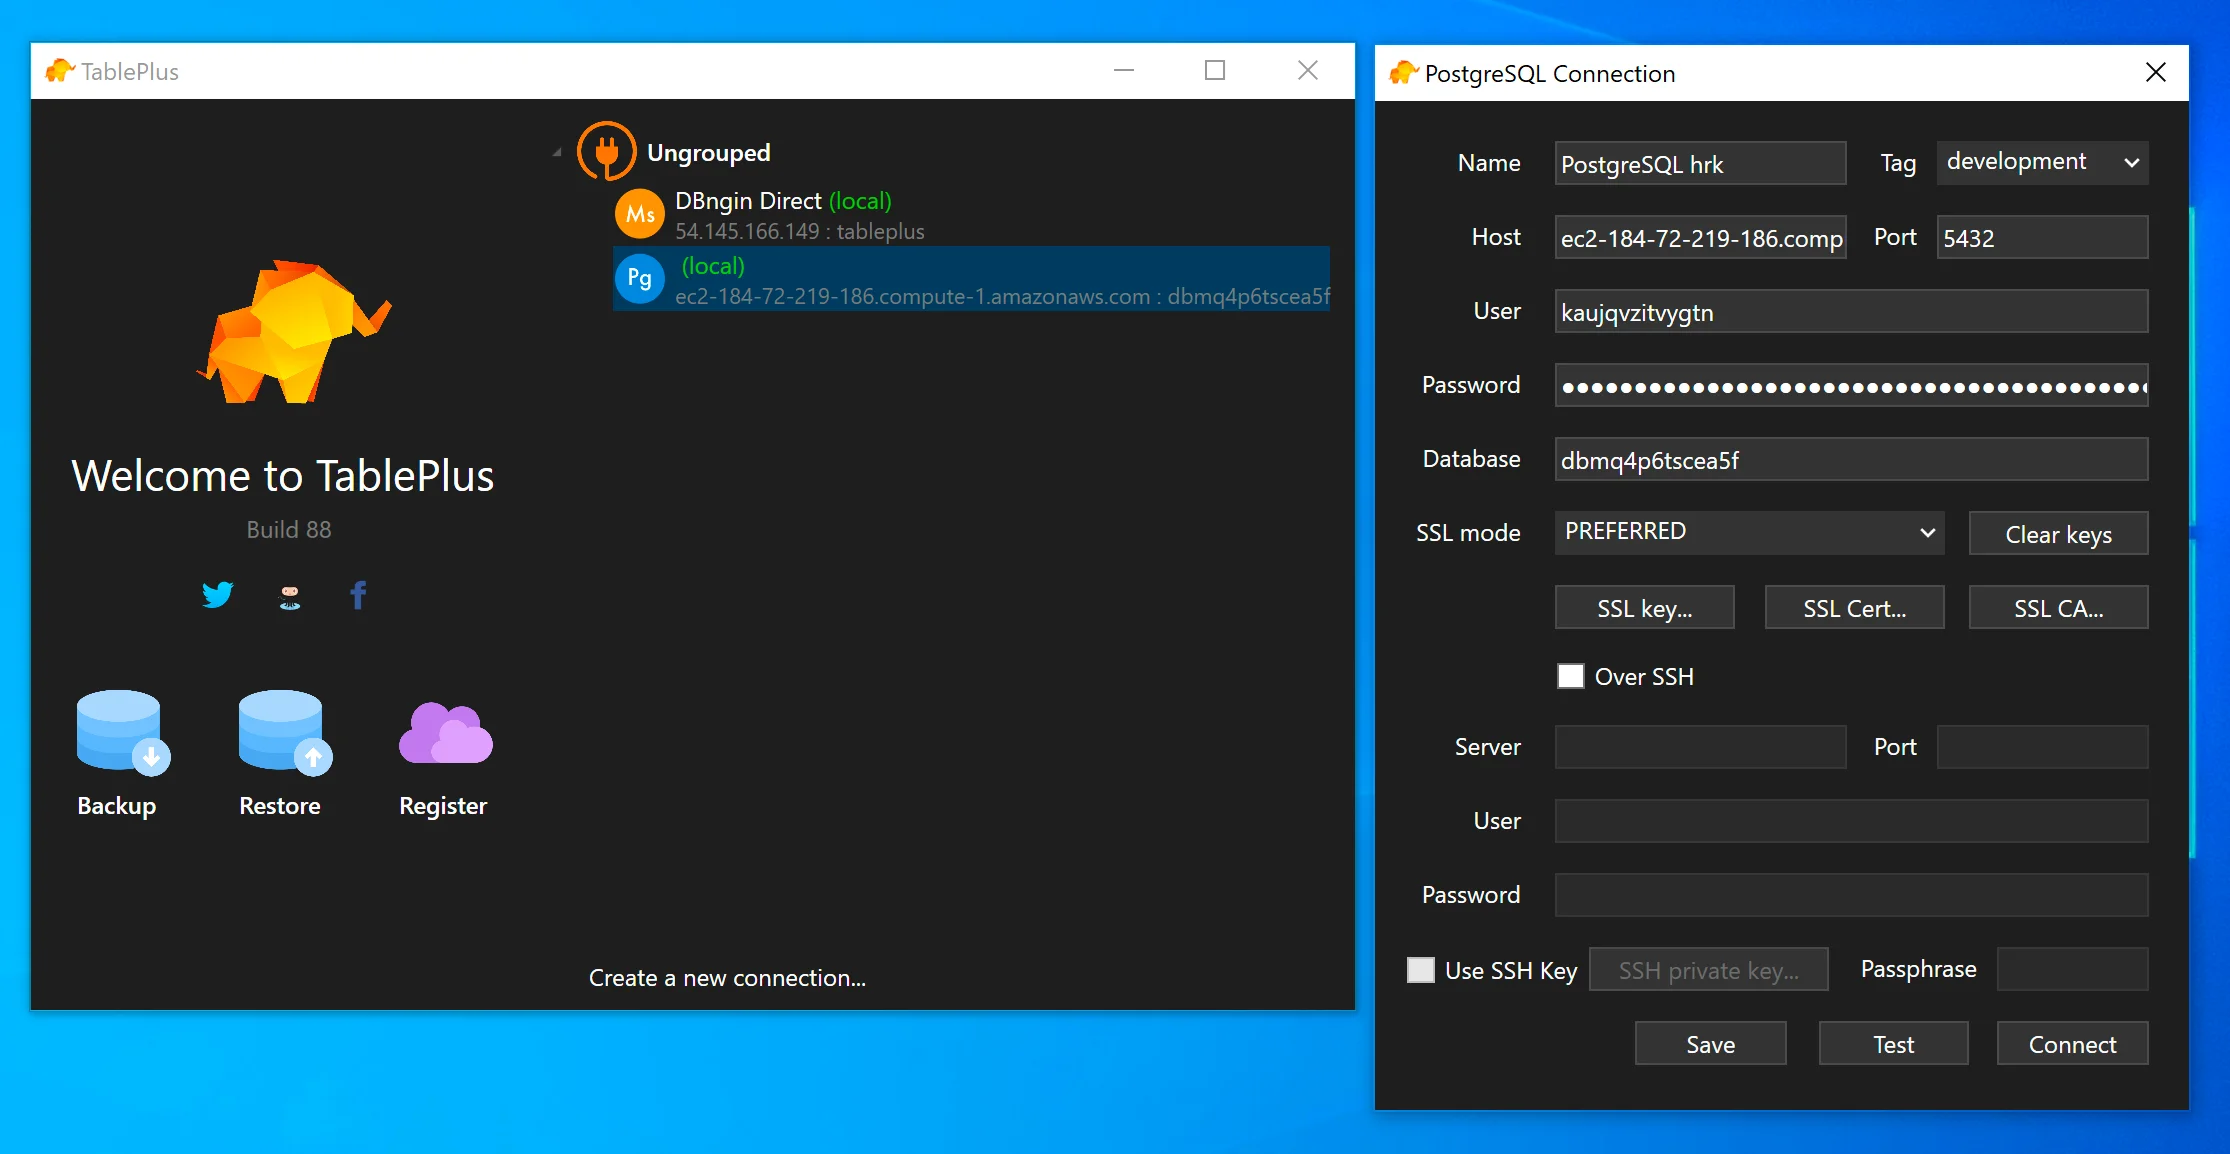Toggle the Use SSH Key checkbox

tap(1420, 969)
